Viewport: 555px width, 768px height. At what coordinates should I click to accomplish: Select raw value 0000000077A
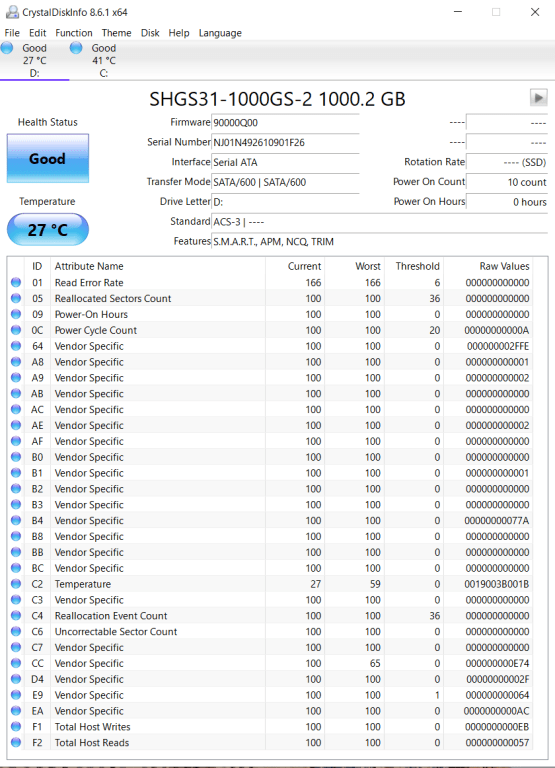pos(497,520)
